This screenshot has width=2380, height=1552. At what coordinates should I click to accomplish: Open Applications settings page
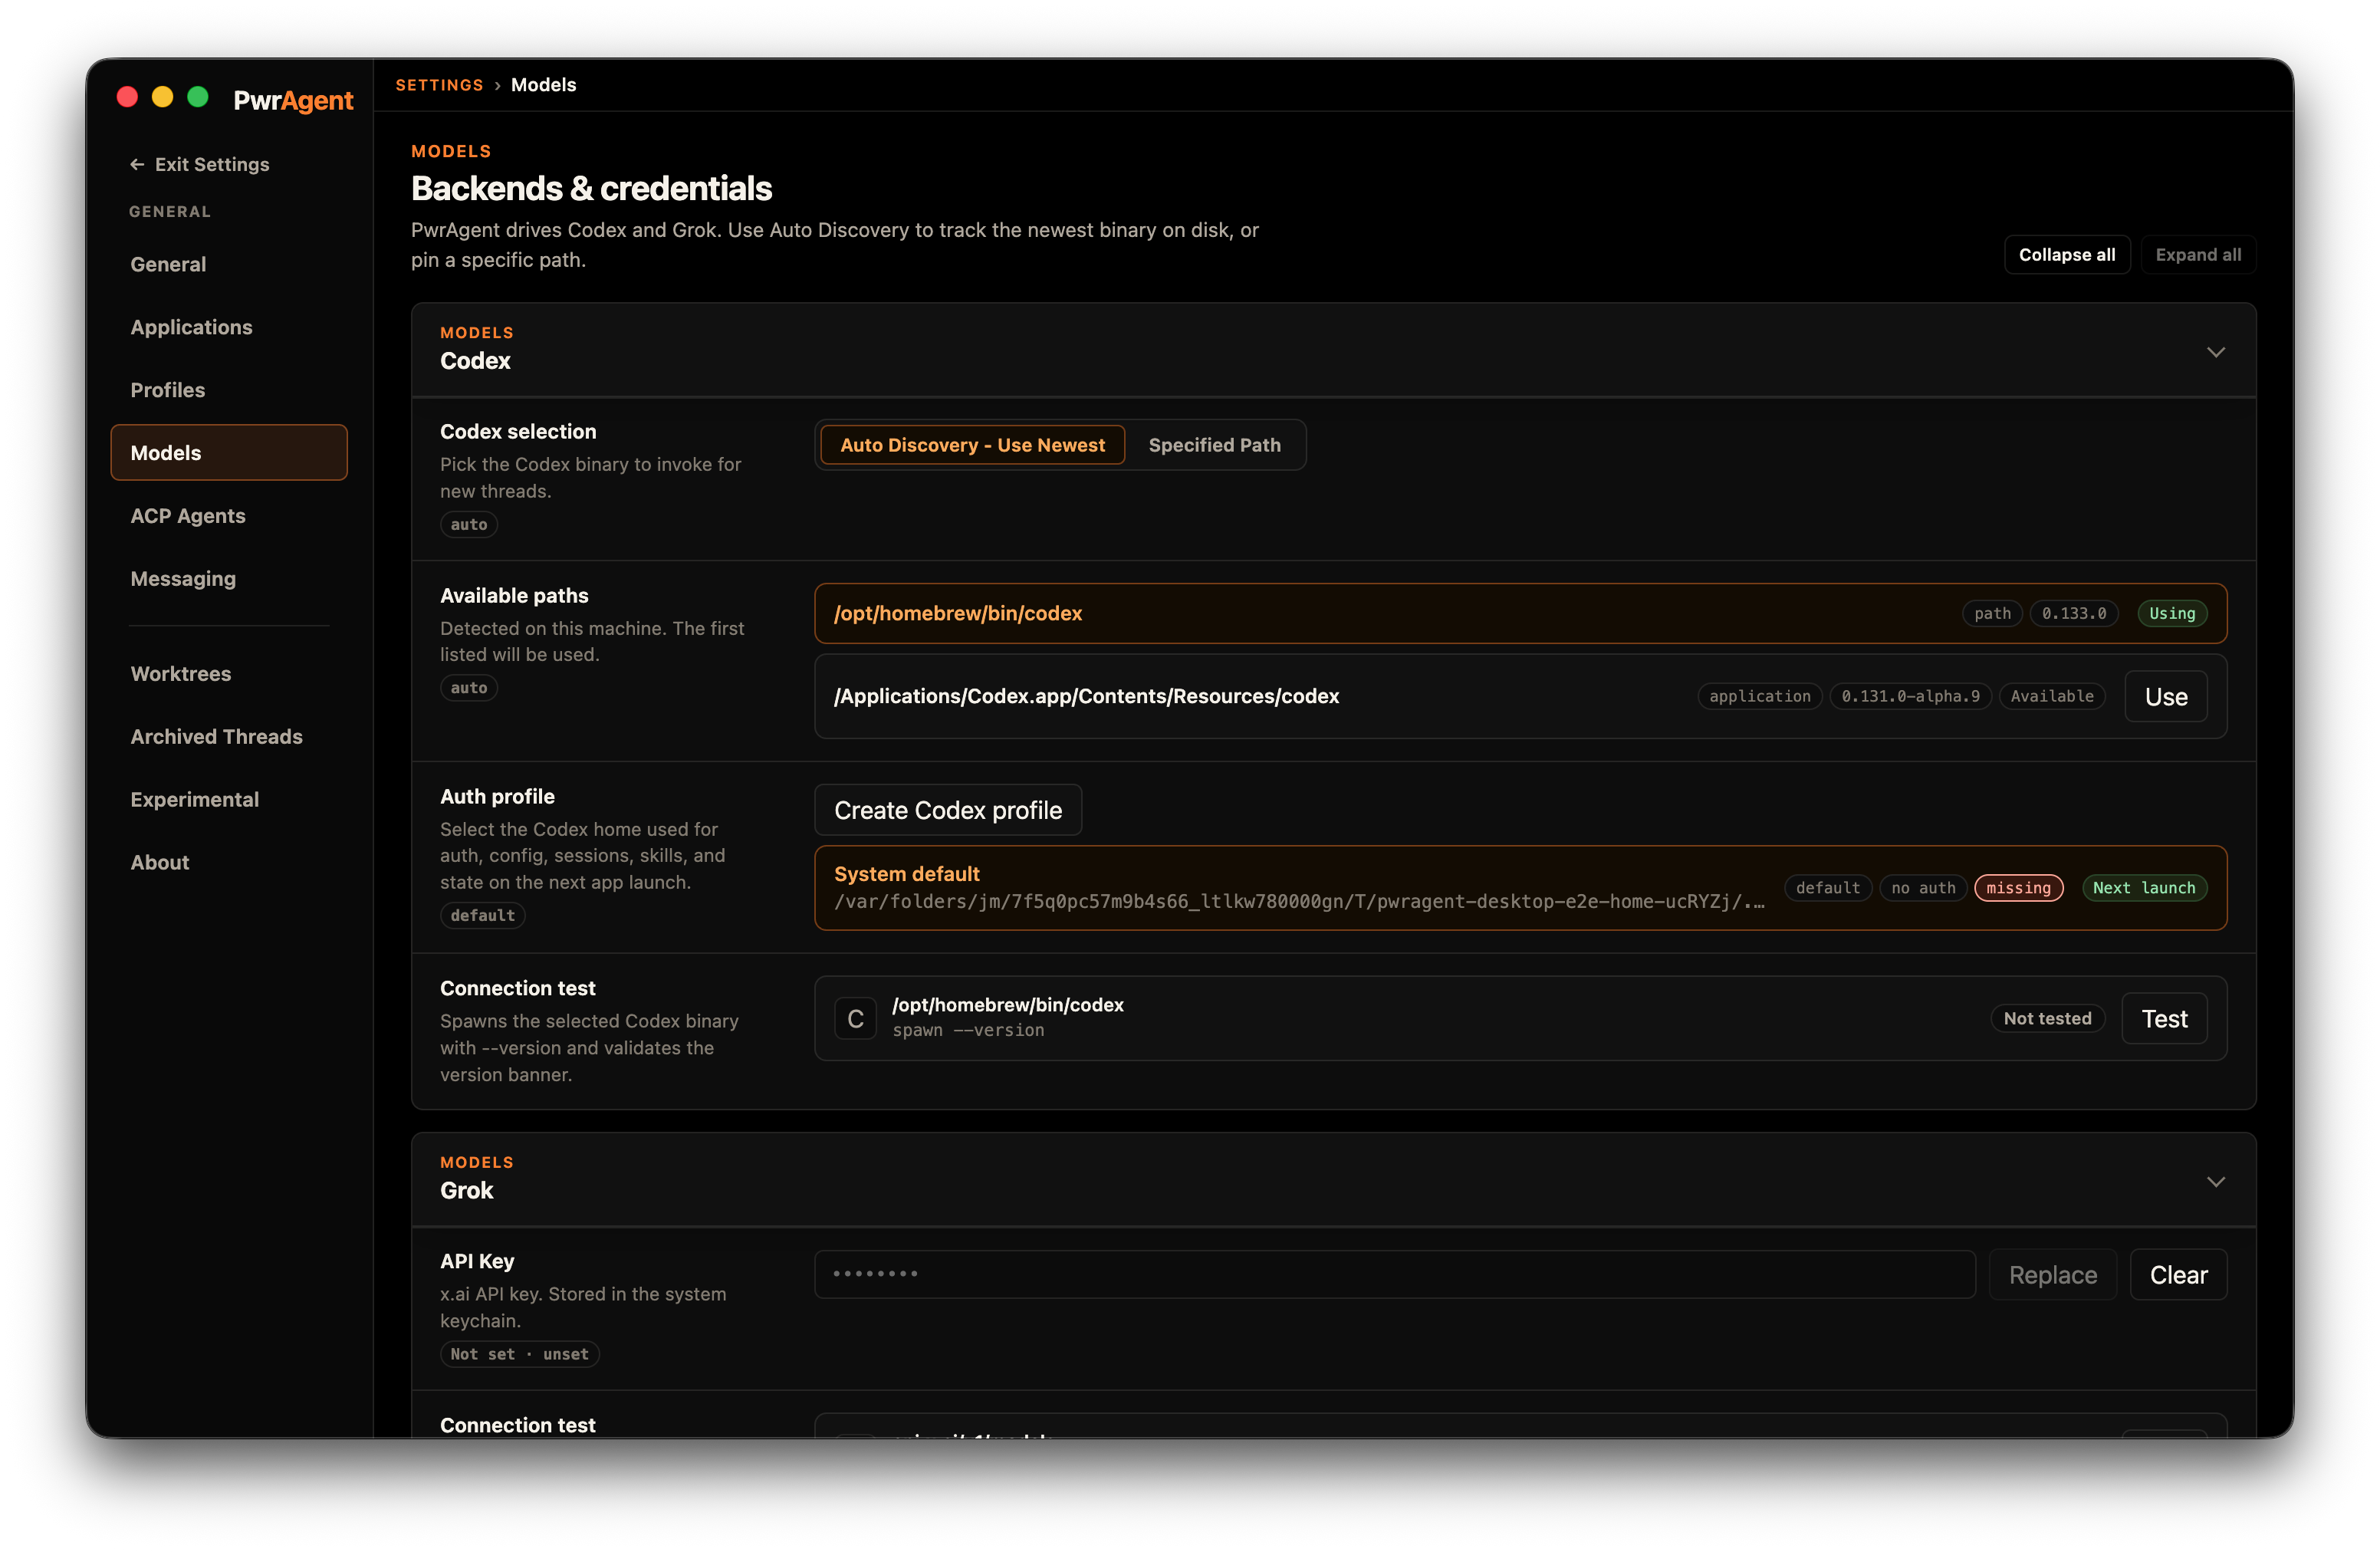(229, 327)
